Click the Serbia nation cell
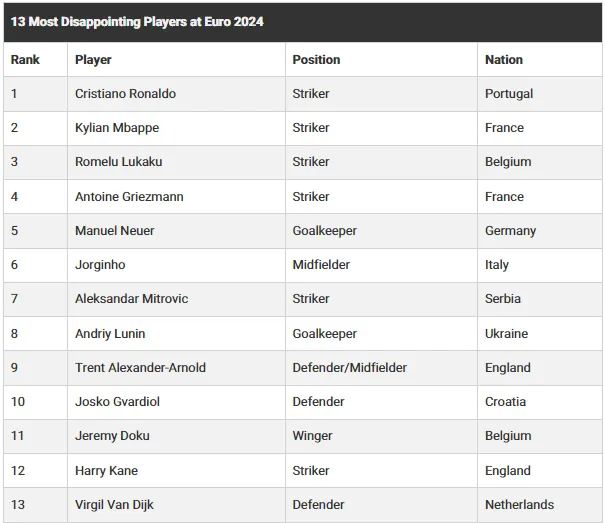The height and width of the screenshot is (523, 605). point(503,299)
